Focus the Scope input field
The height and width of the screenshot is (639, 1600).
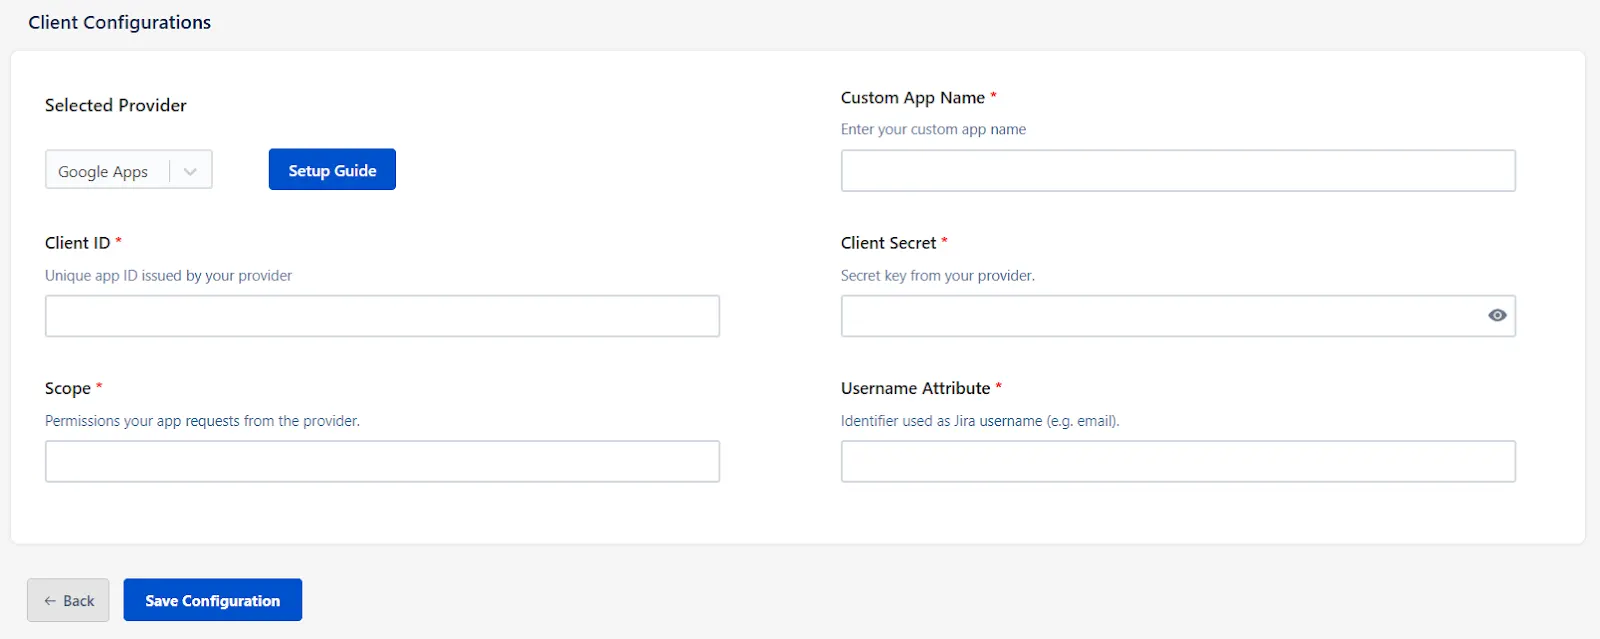(x=382, y=461)
